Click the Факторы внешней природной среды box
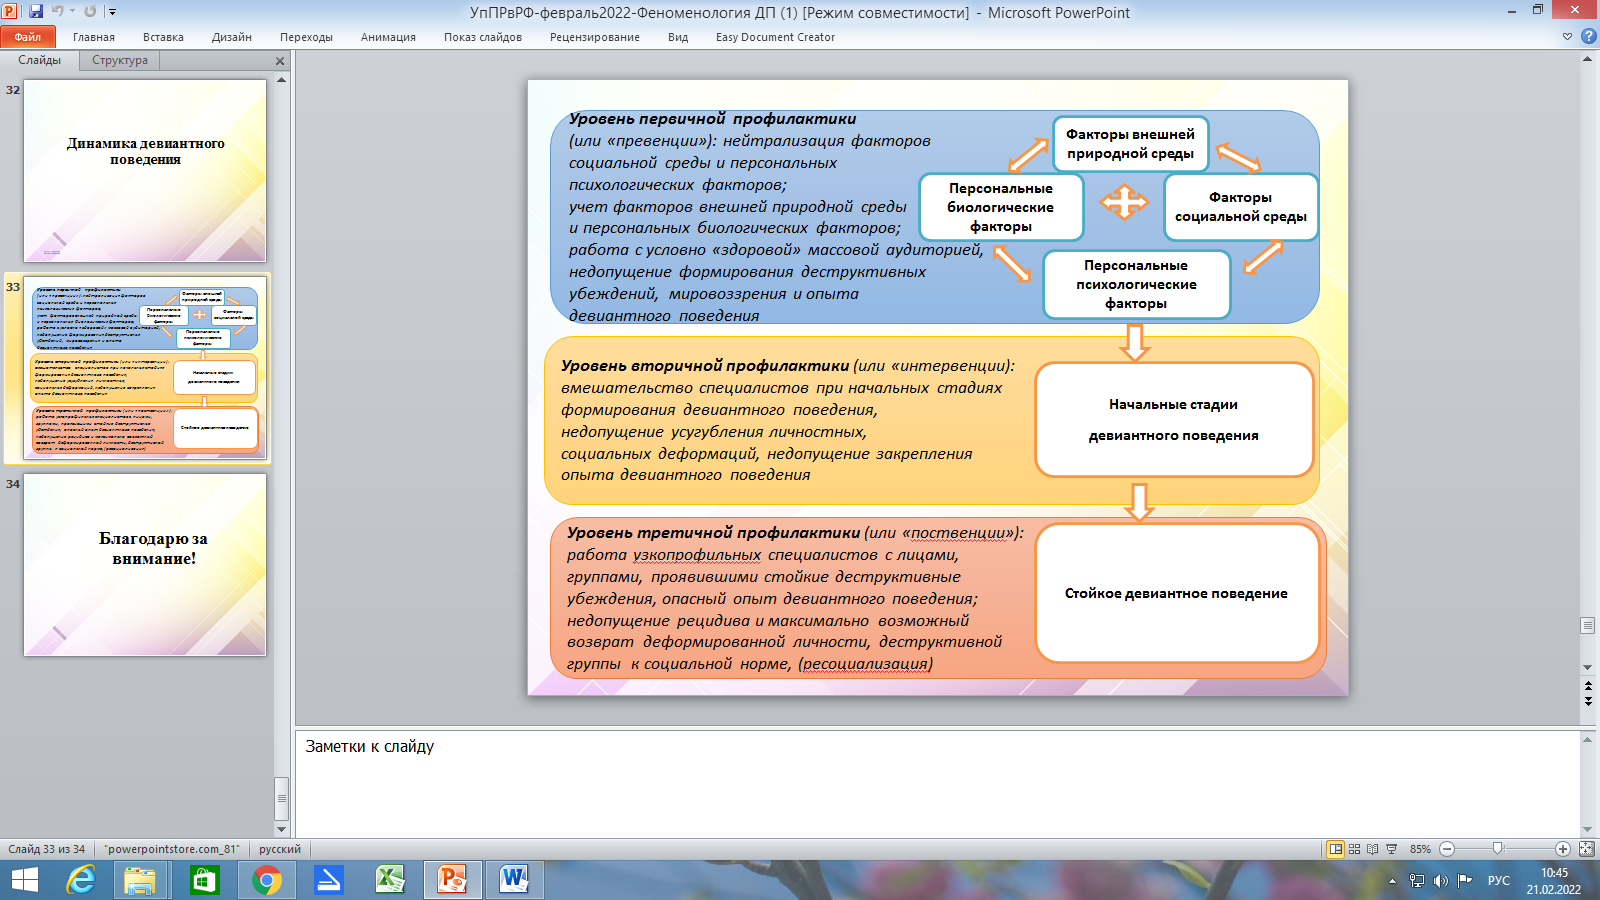 pyautogui.click(x=1130, y=143)
